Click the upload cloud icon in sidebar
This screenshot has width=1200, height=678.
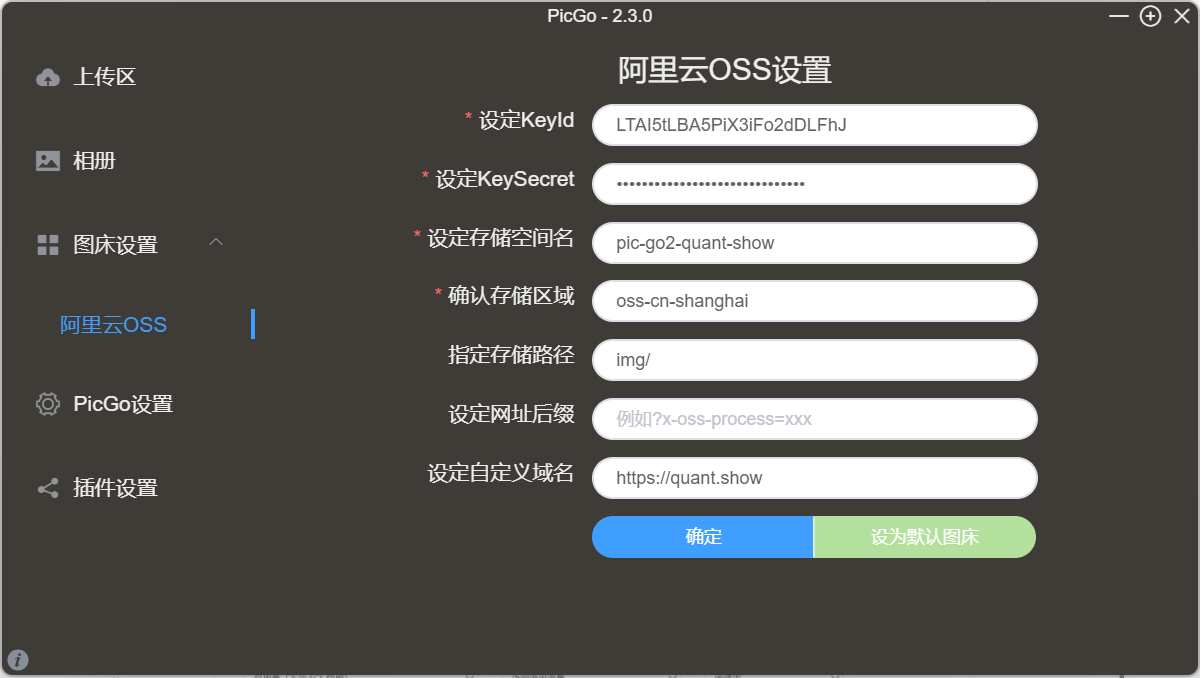[47, 77]
